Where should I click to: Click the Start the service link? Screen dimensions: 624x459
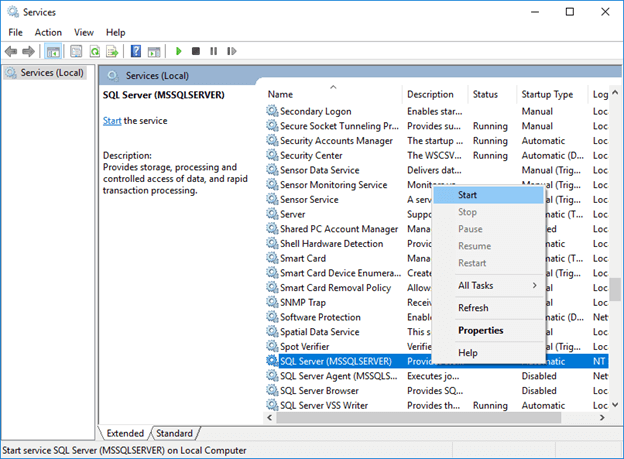coord(112,121)
